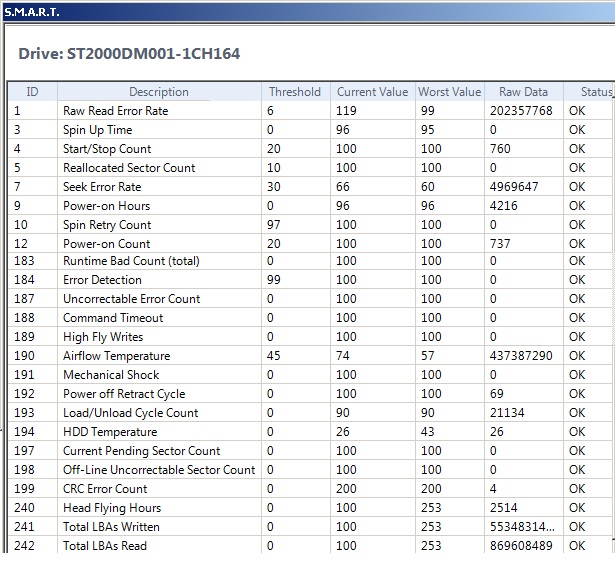Select the Error Detection row
The height and width of the screenshot is (566, 615).
pos(311,280)
